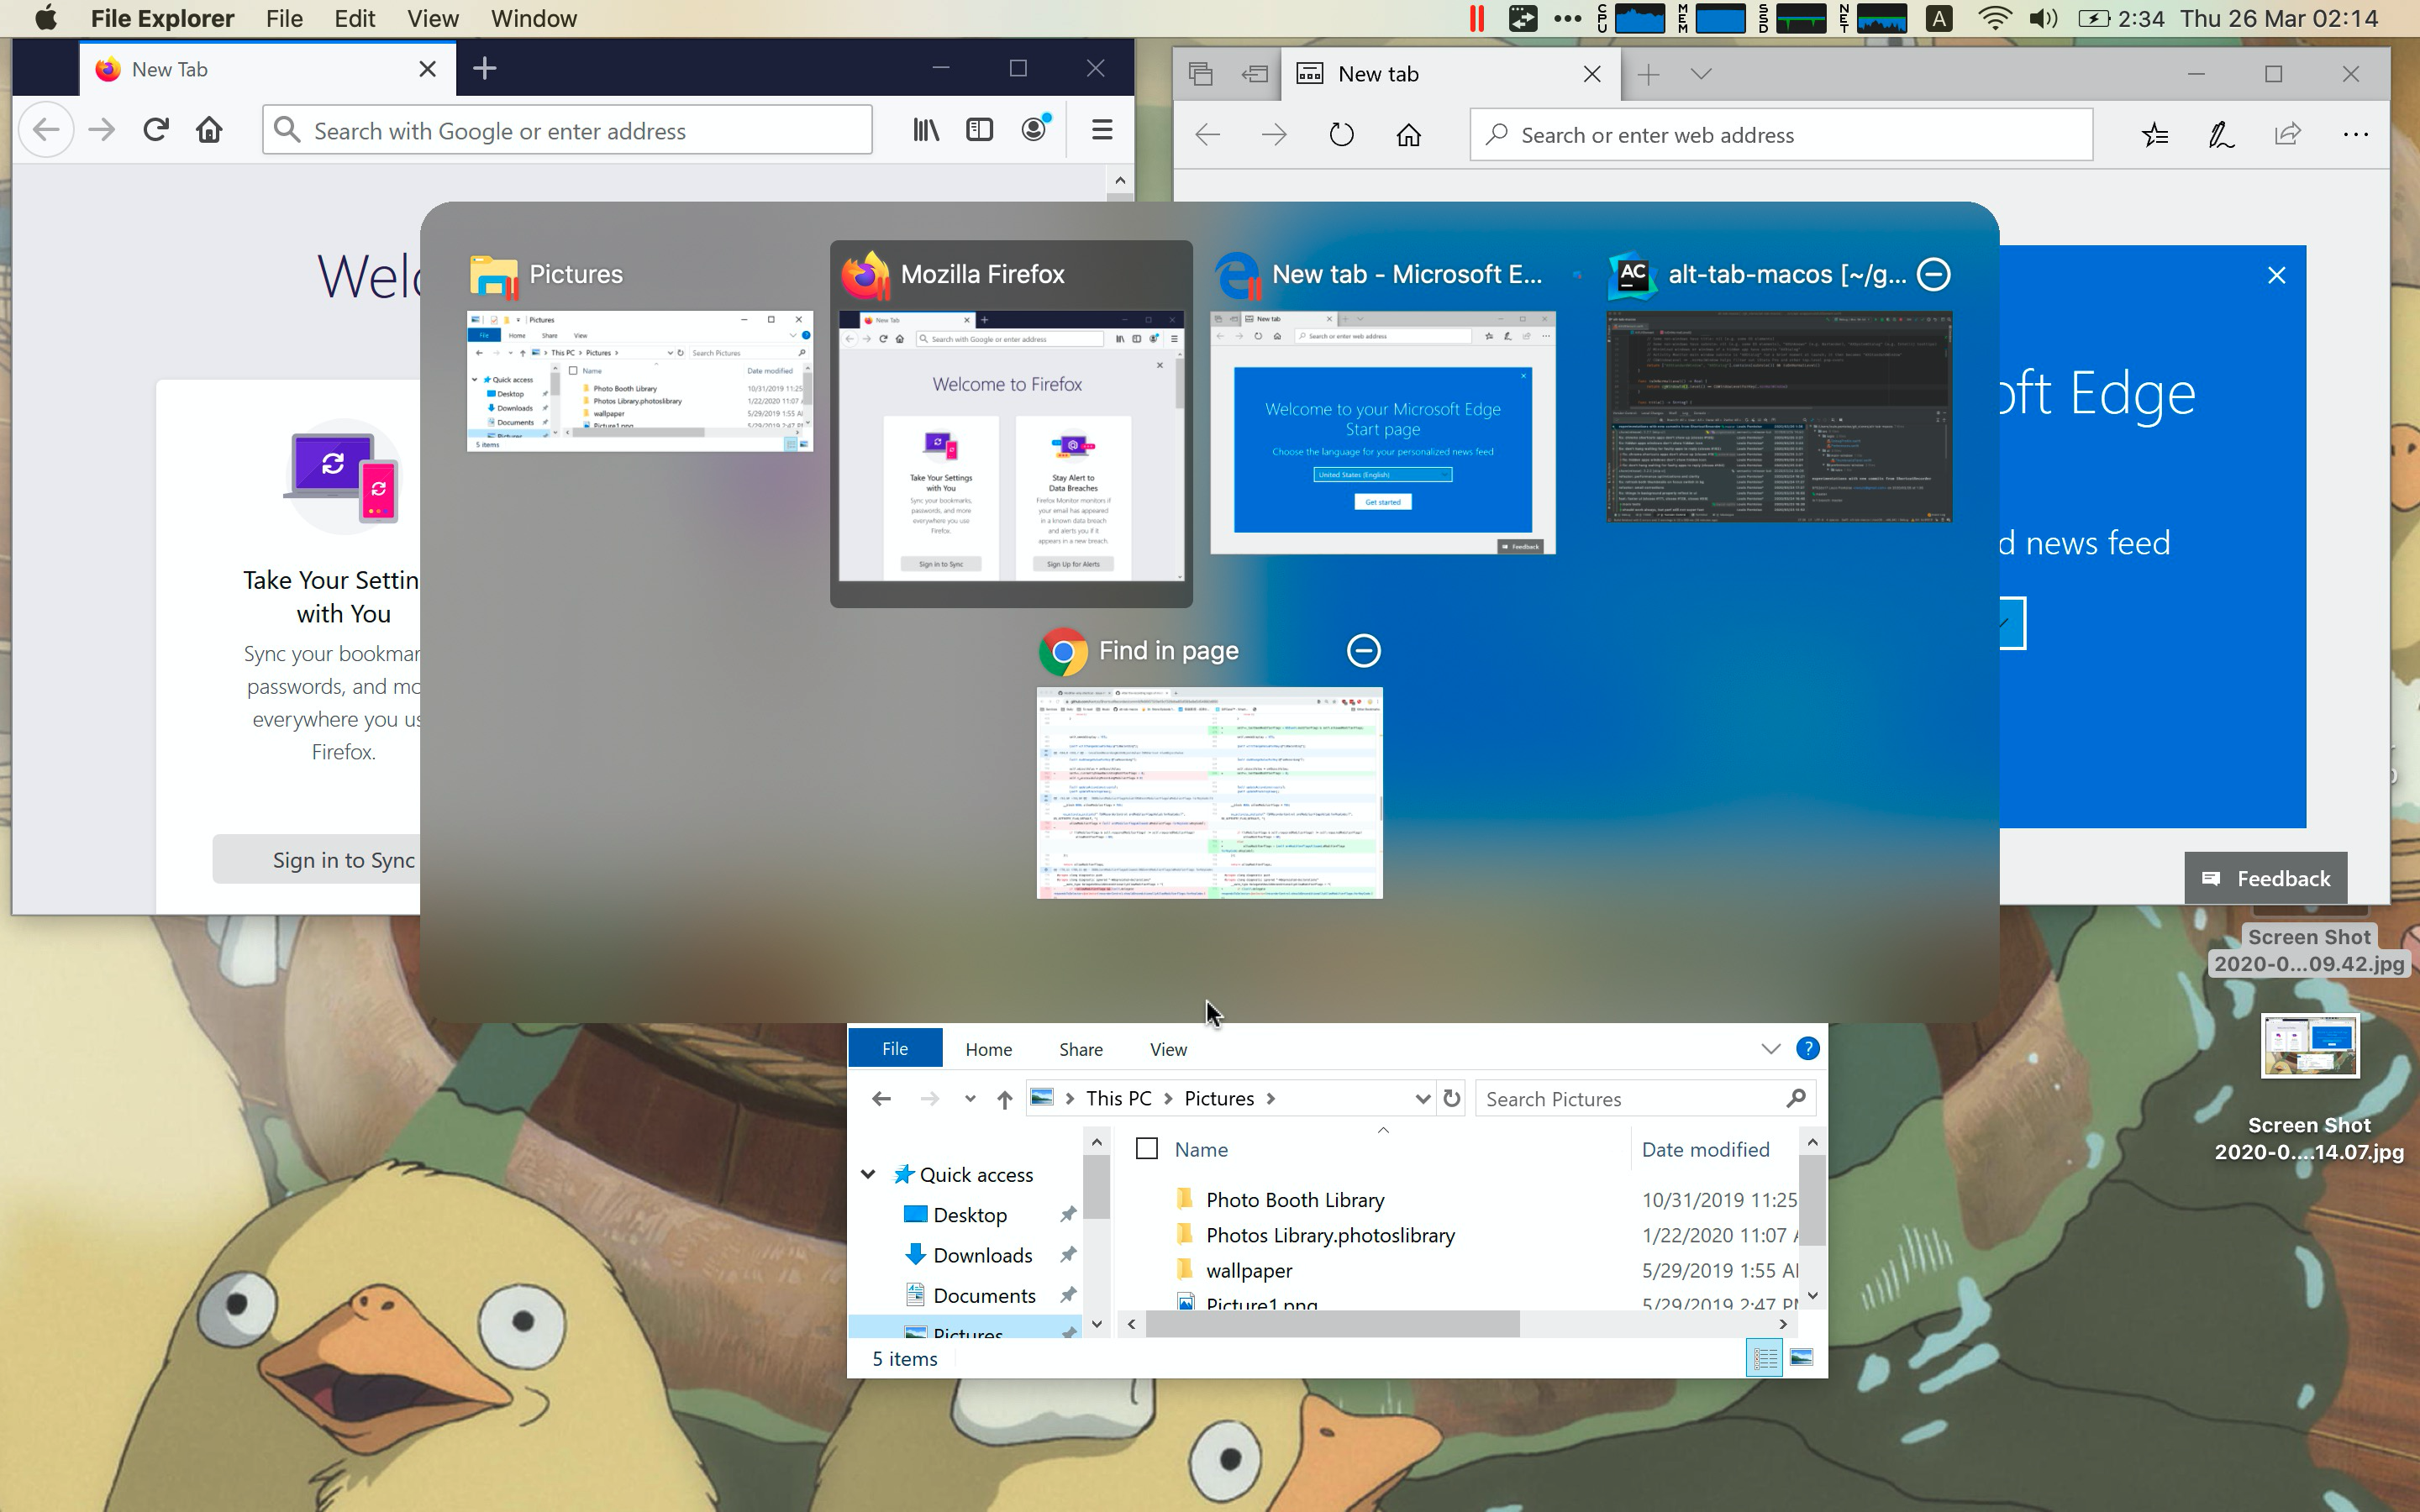Click the Edge home button

[1409, 135]
